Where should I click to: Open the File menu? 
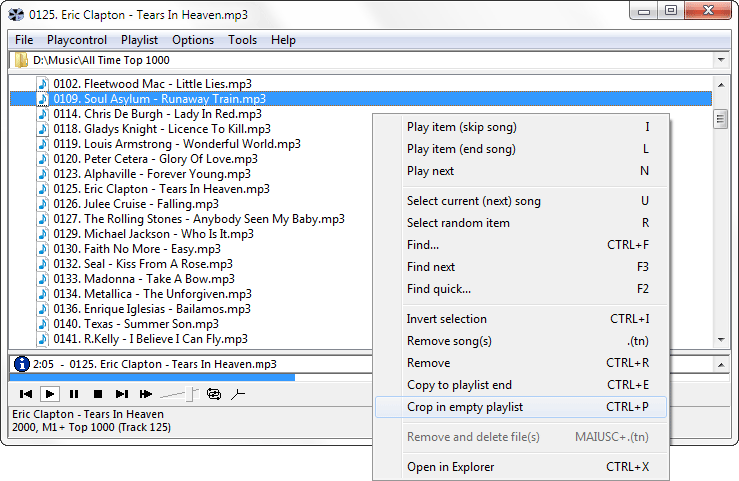click(x=24, y=40)
